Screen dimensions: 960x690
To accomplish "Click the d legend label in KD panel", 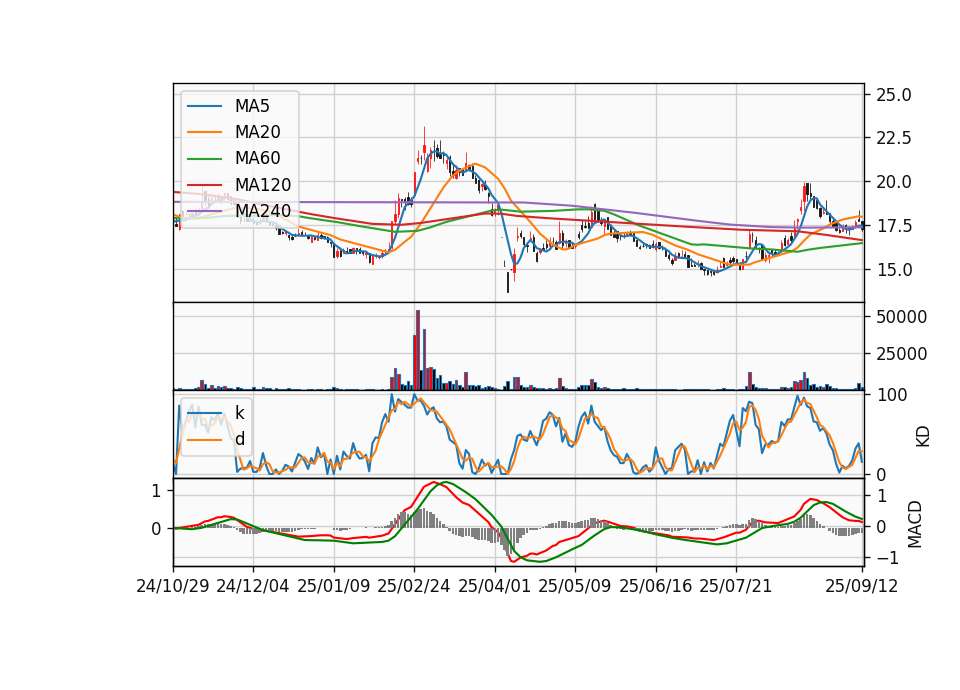I will pos(240,439).
